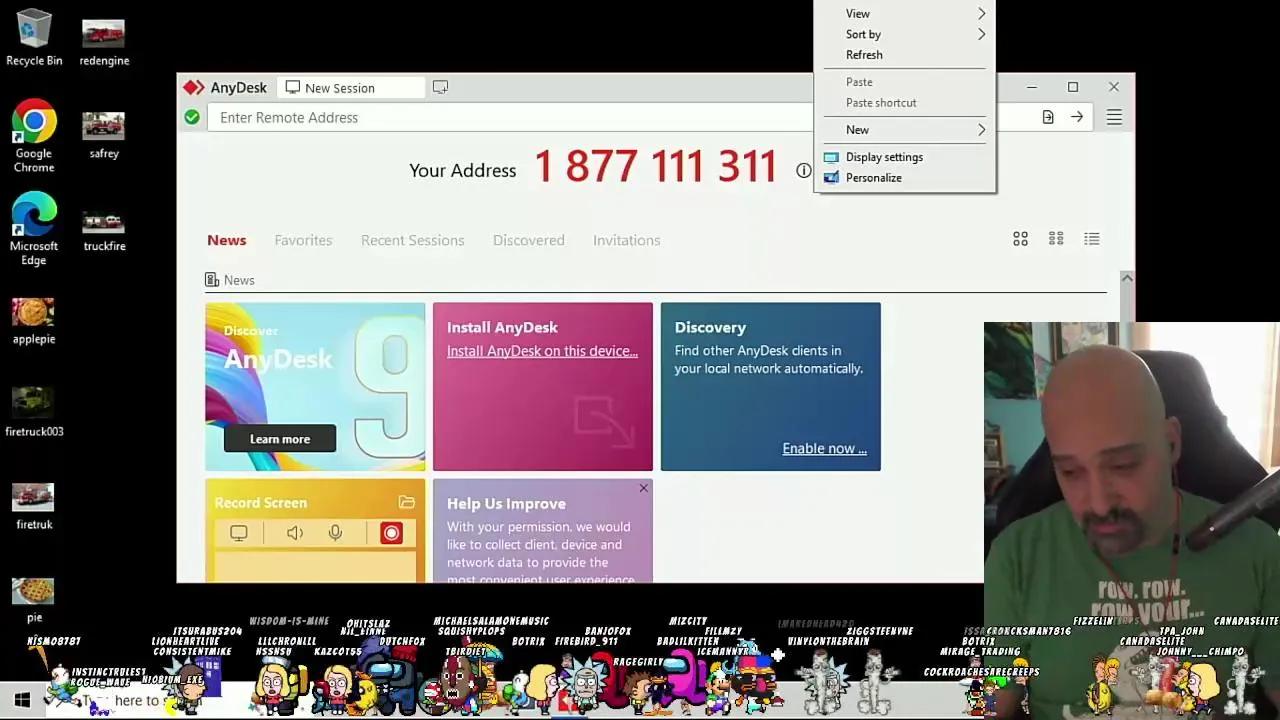Image resolution: width=1280 pixels, height=720 pixels.
Task: Open the Windows Start button
Action: tap(22, 700)
